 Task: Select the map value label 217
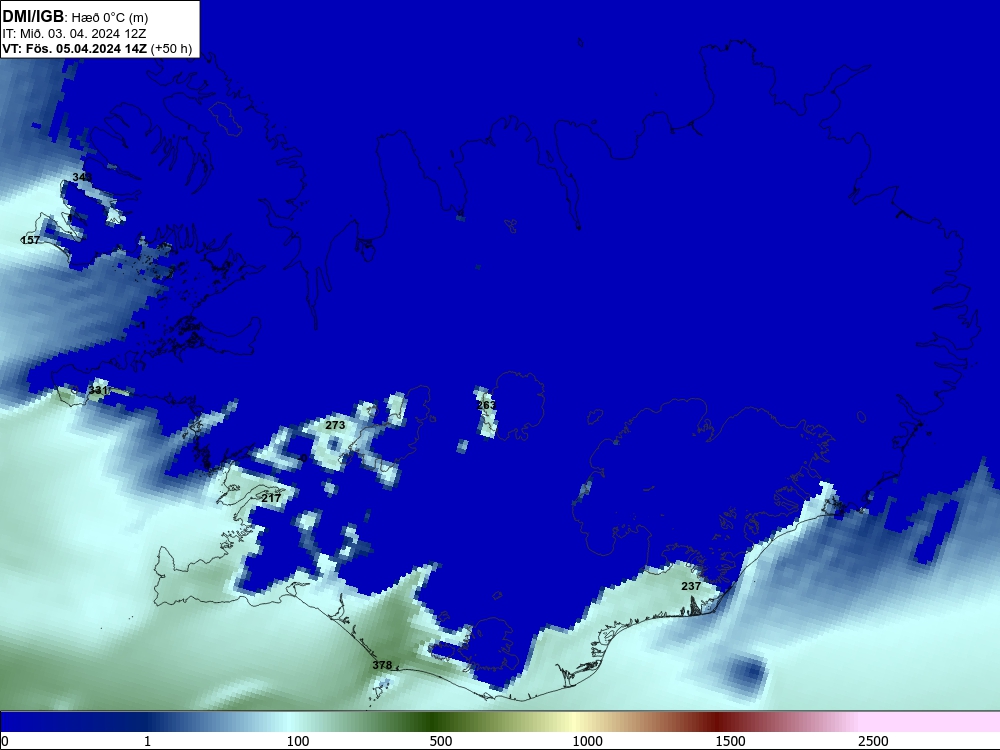click(271, 497)
